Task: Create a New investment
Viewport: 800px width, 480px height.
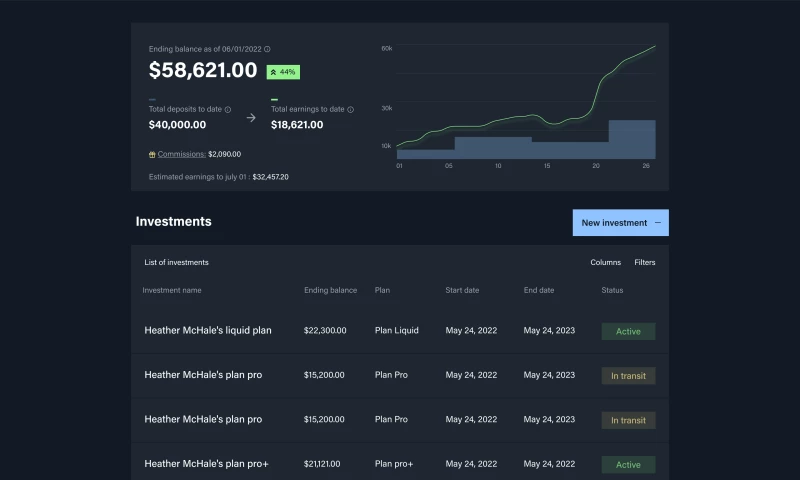Action: pyautogui.click(x=614, y=223)
